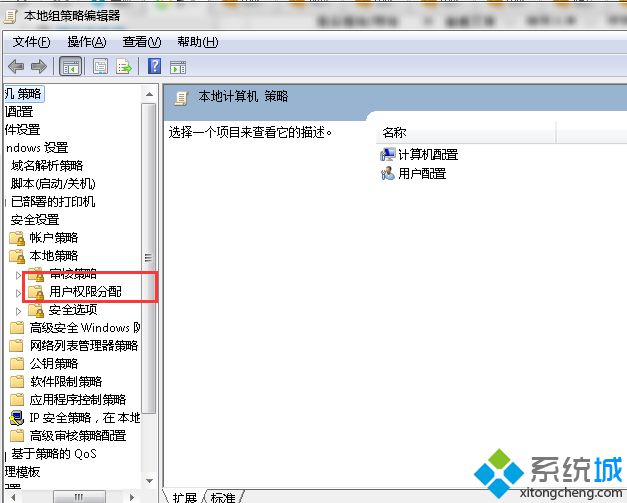Open the blue Help question mark icon
The width and height of the screenshot is (627, 503).
[154, 66]
